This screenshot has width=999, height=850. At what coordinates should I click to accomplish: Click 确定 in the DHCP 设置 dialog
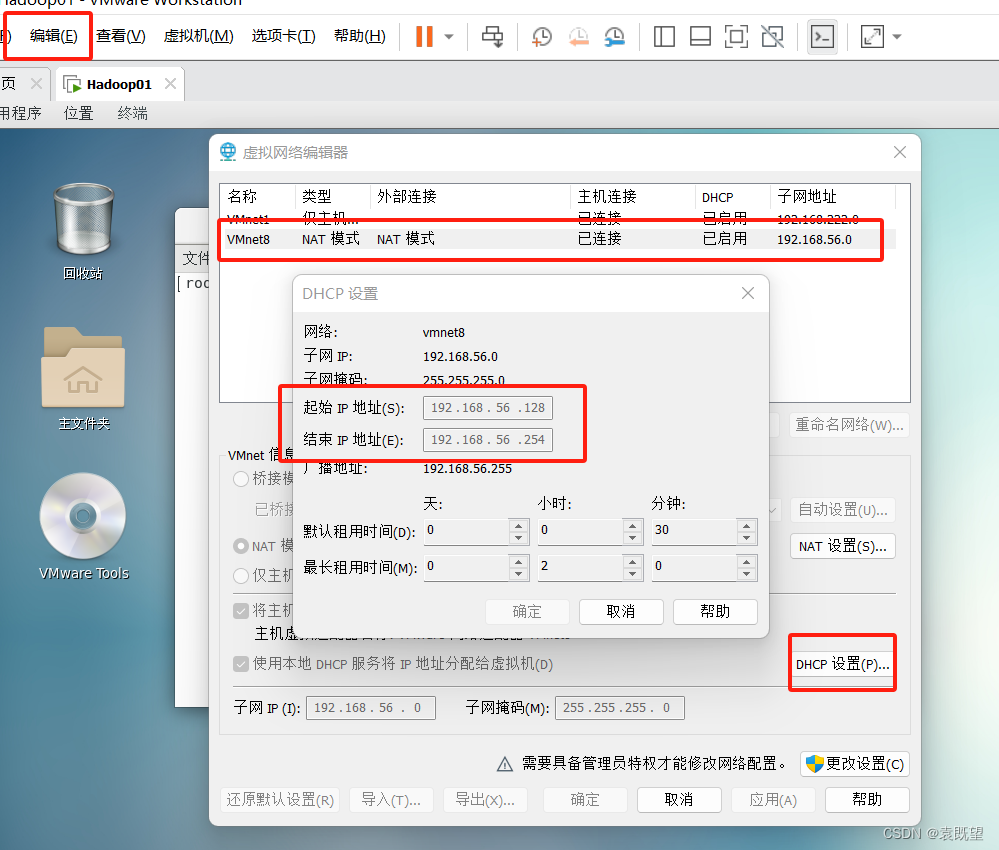click(x=528, y=612)
